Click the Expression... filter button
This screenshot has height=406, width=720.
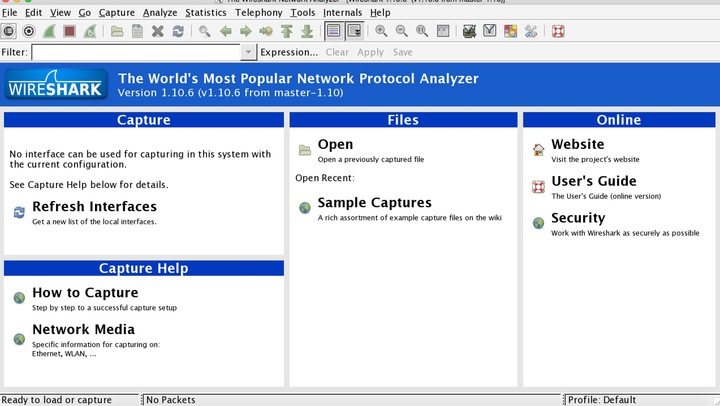pyautogui.click(x=289, y=52)
